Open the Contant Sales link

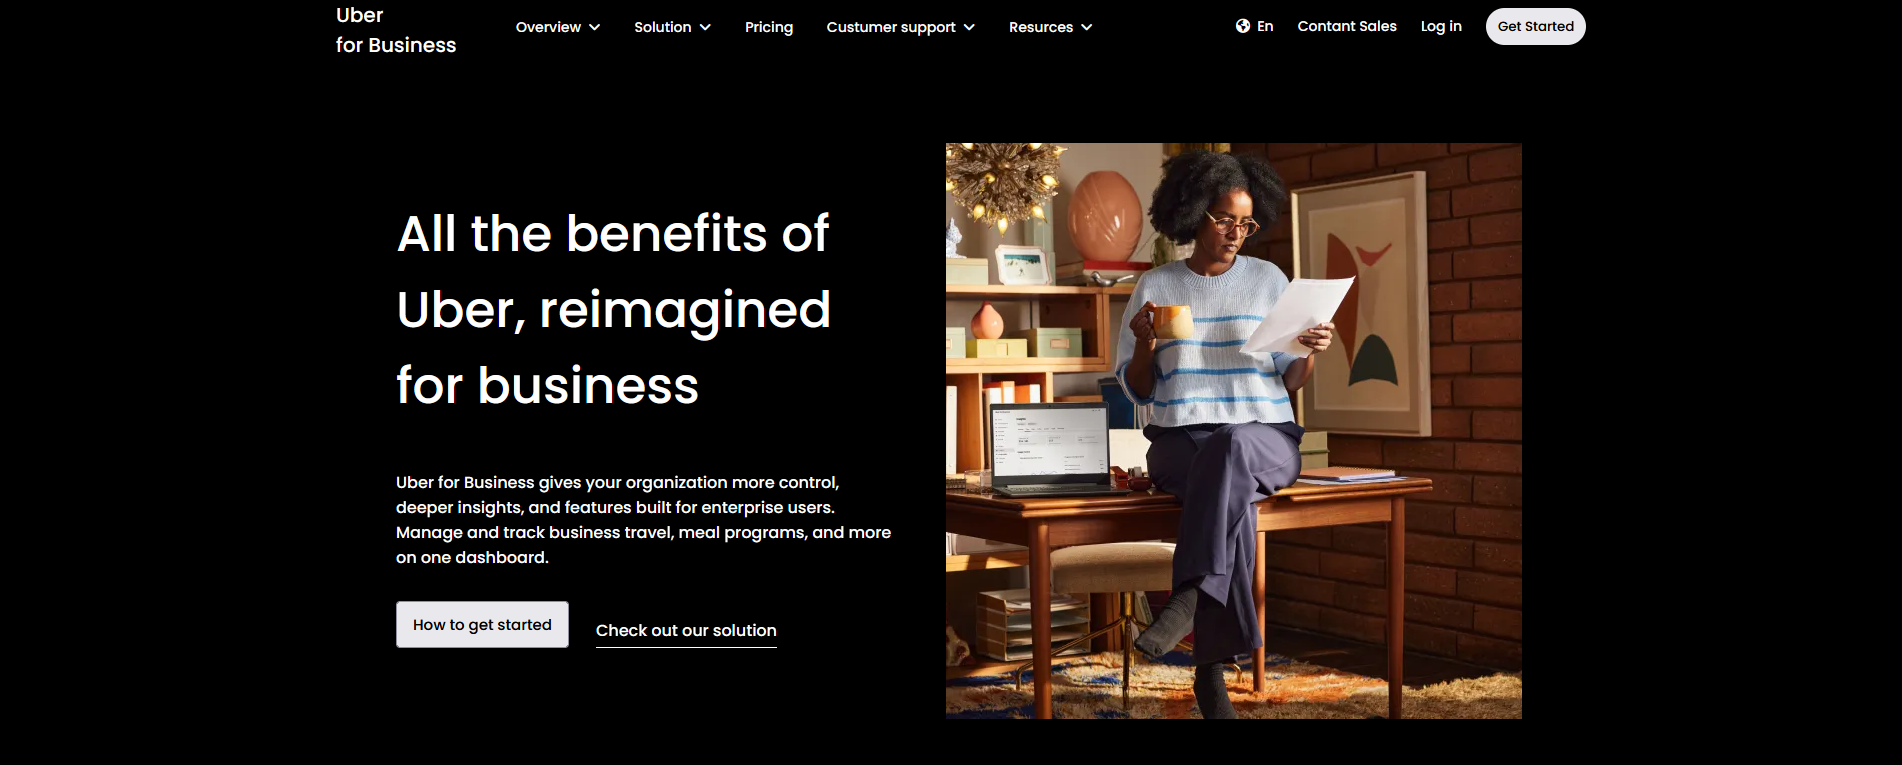click(x=1347, y=26)
